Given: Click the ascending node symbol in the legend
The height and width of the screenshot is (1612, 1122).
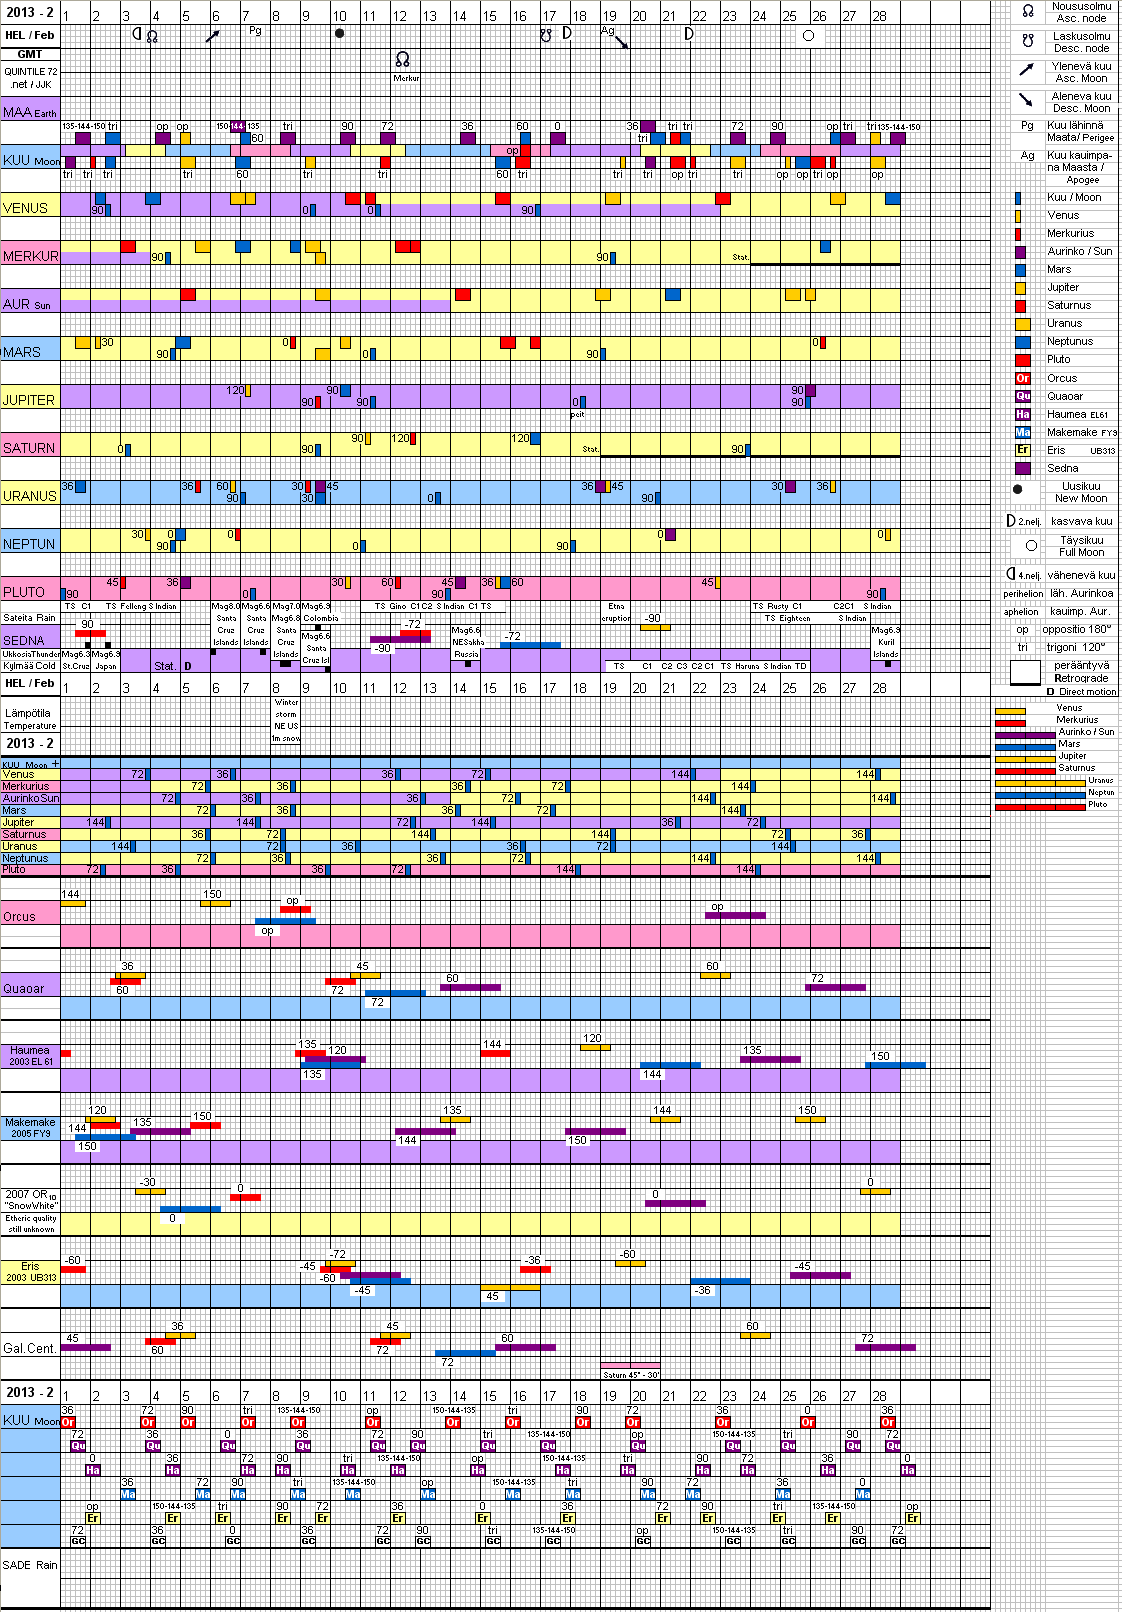Looking at the screenshot, I should (1027, 11).
